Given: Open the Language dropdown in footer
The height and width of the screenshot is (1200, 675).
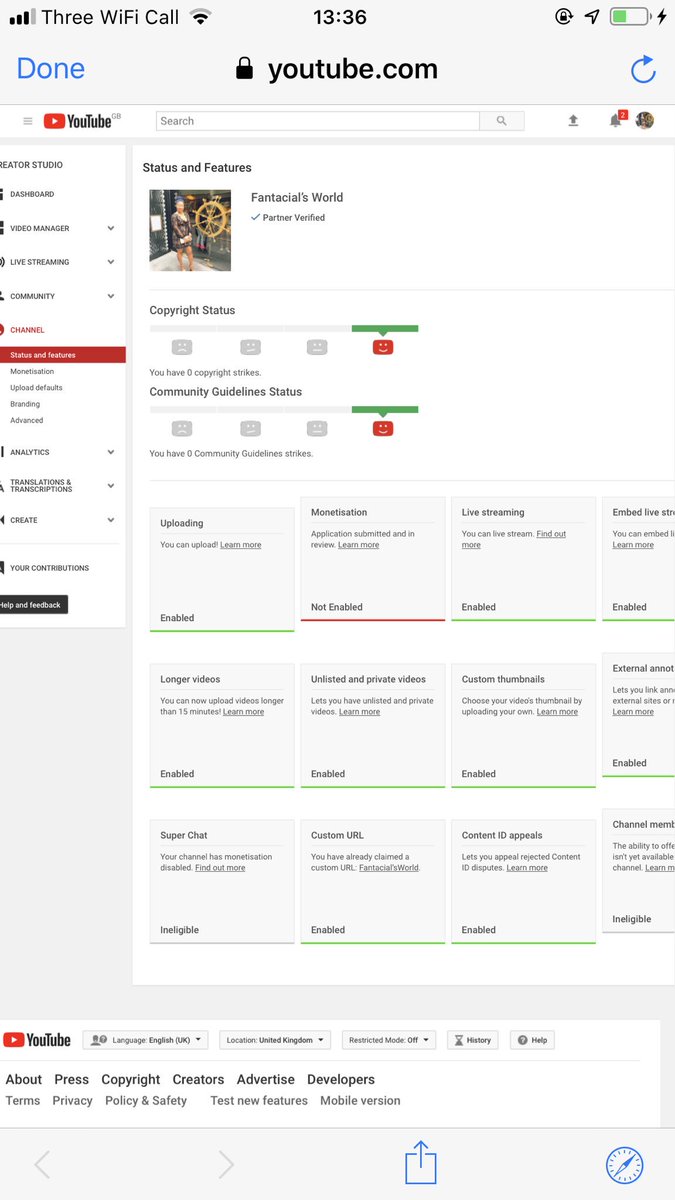Looking at the screenshot, I should (x=145, y=1040).
